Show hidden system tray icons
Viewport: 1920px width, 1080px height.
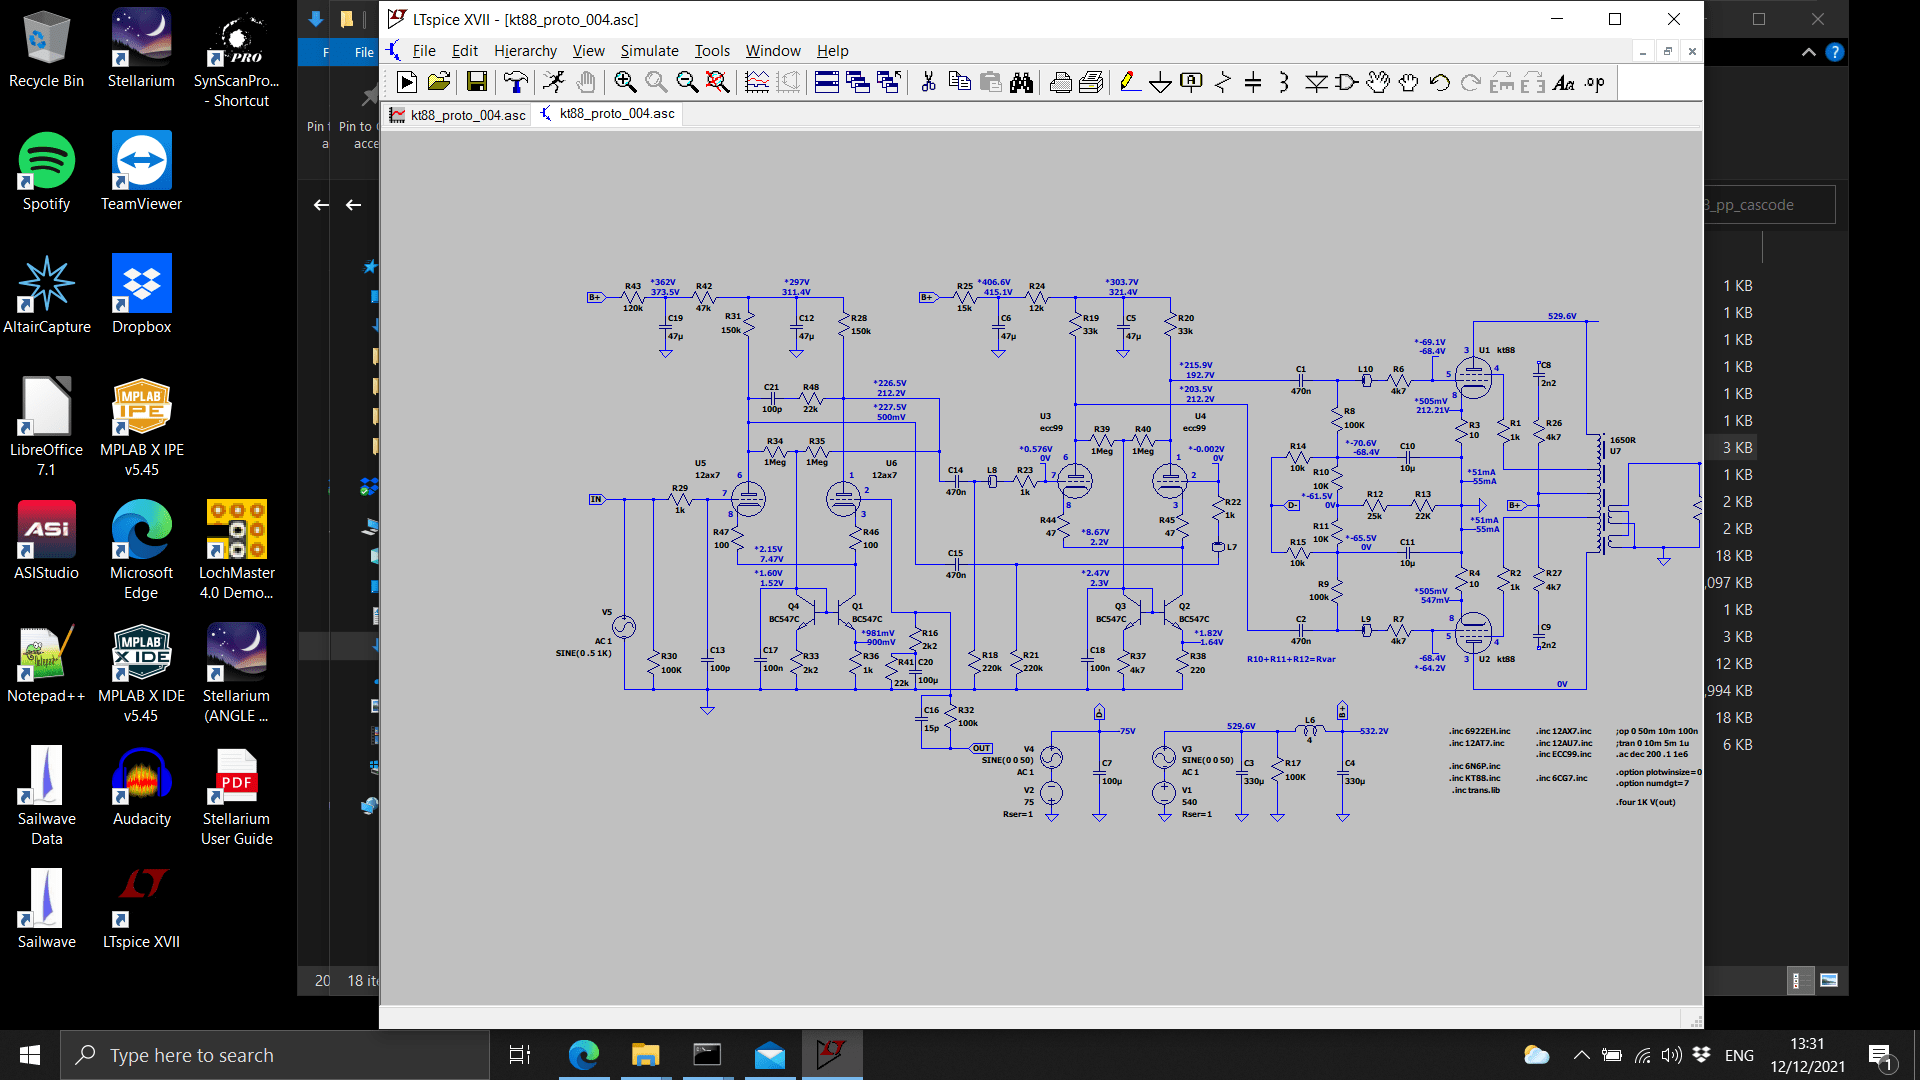1581,1055
